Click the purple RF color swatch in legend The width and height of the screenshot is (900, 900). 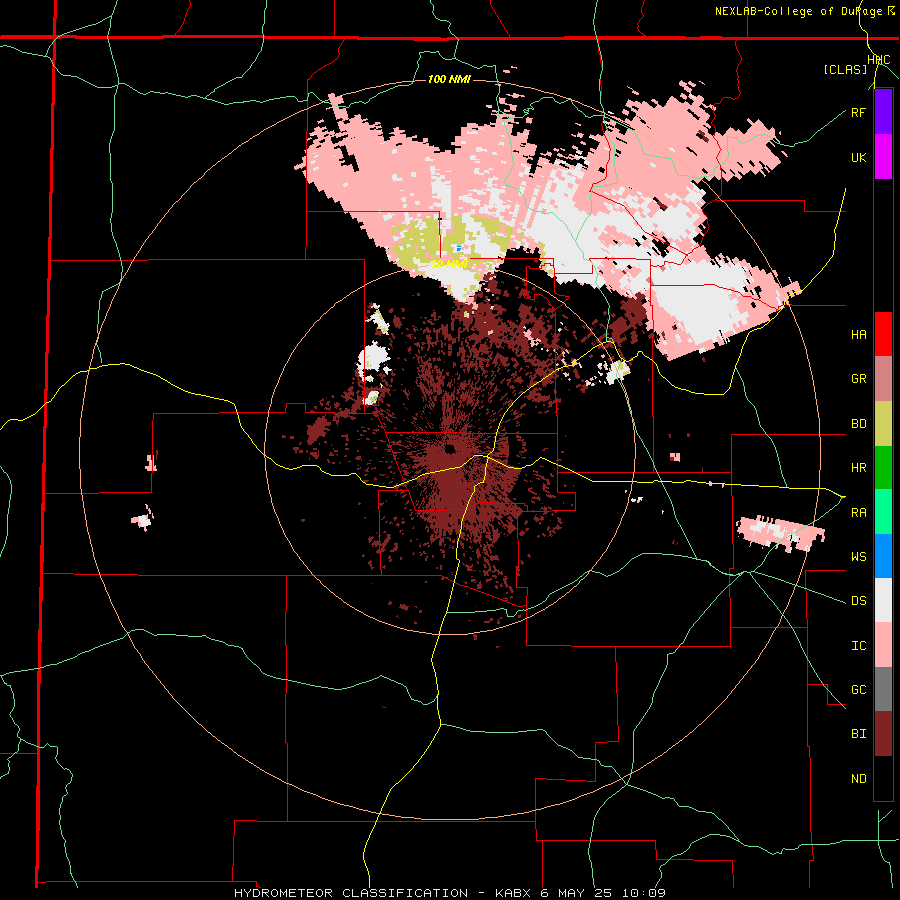883,112
